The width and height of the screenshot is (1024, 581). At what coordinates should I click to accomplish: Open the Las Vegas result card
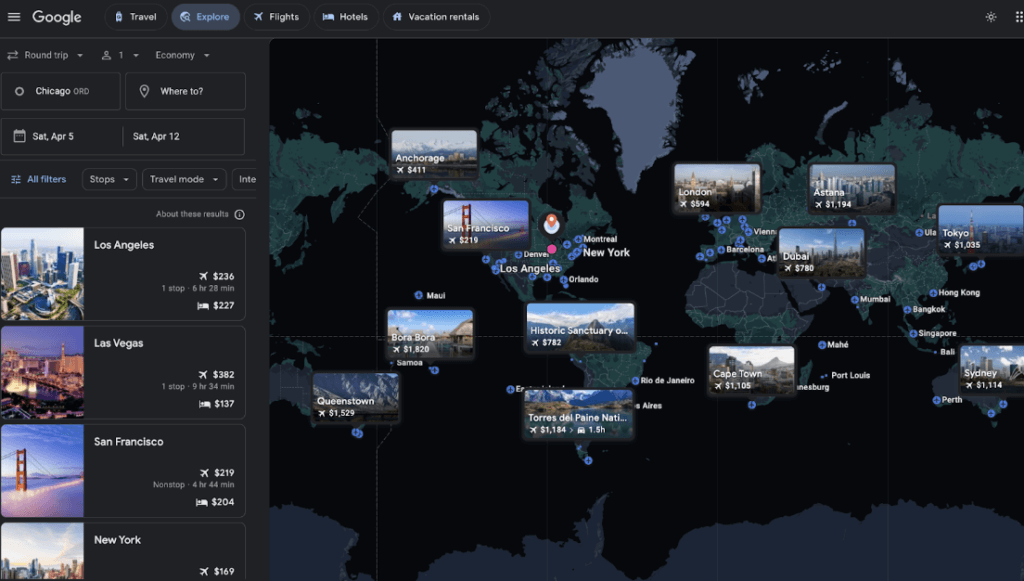[x=123, y=372]
